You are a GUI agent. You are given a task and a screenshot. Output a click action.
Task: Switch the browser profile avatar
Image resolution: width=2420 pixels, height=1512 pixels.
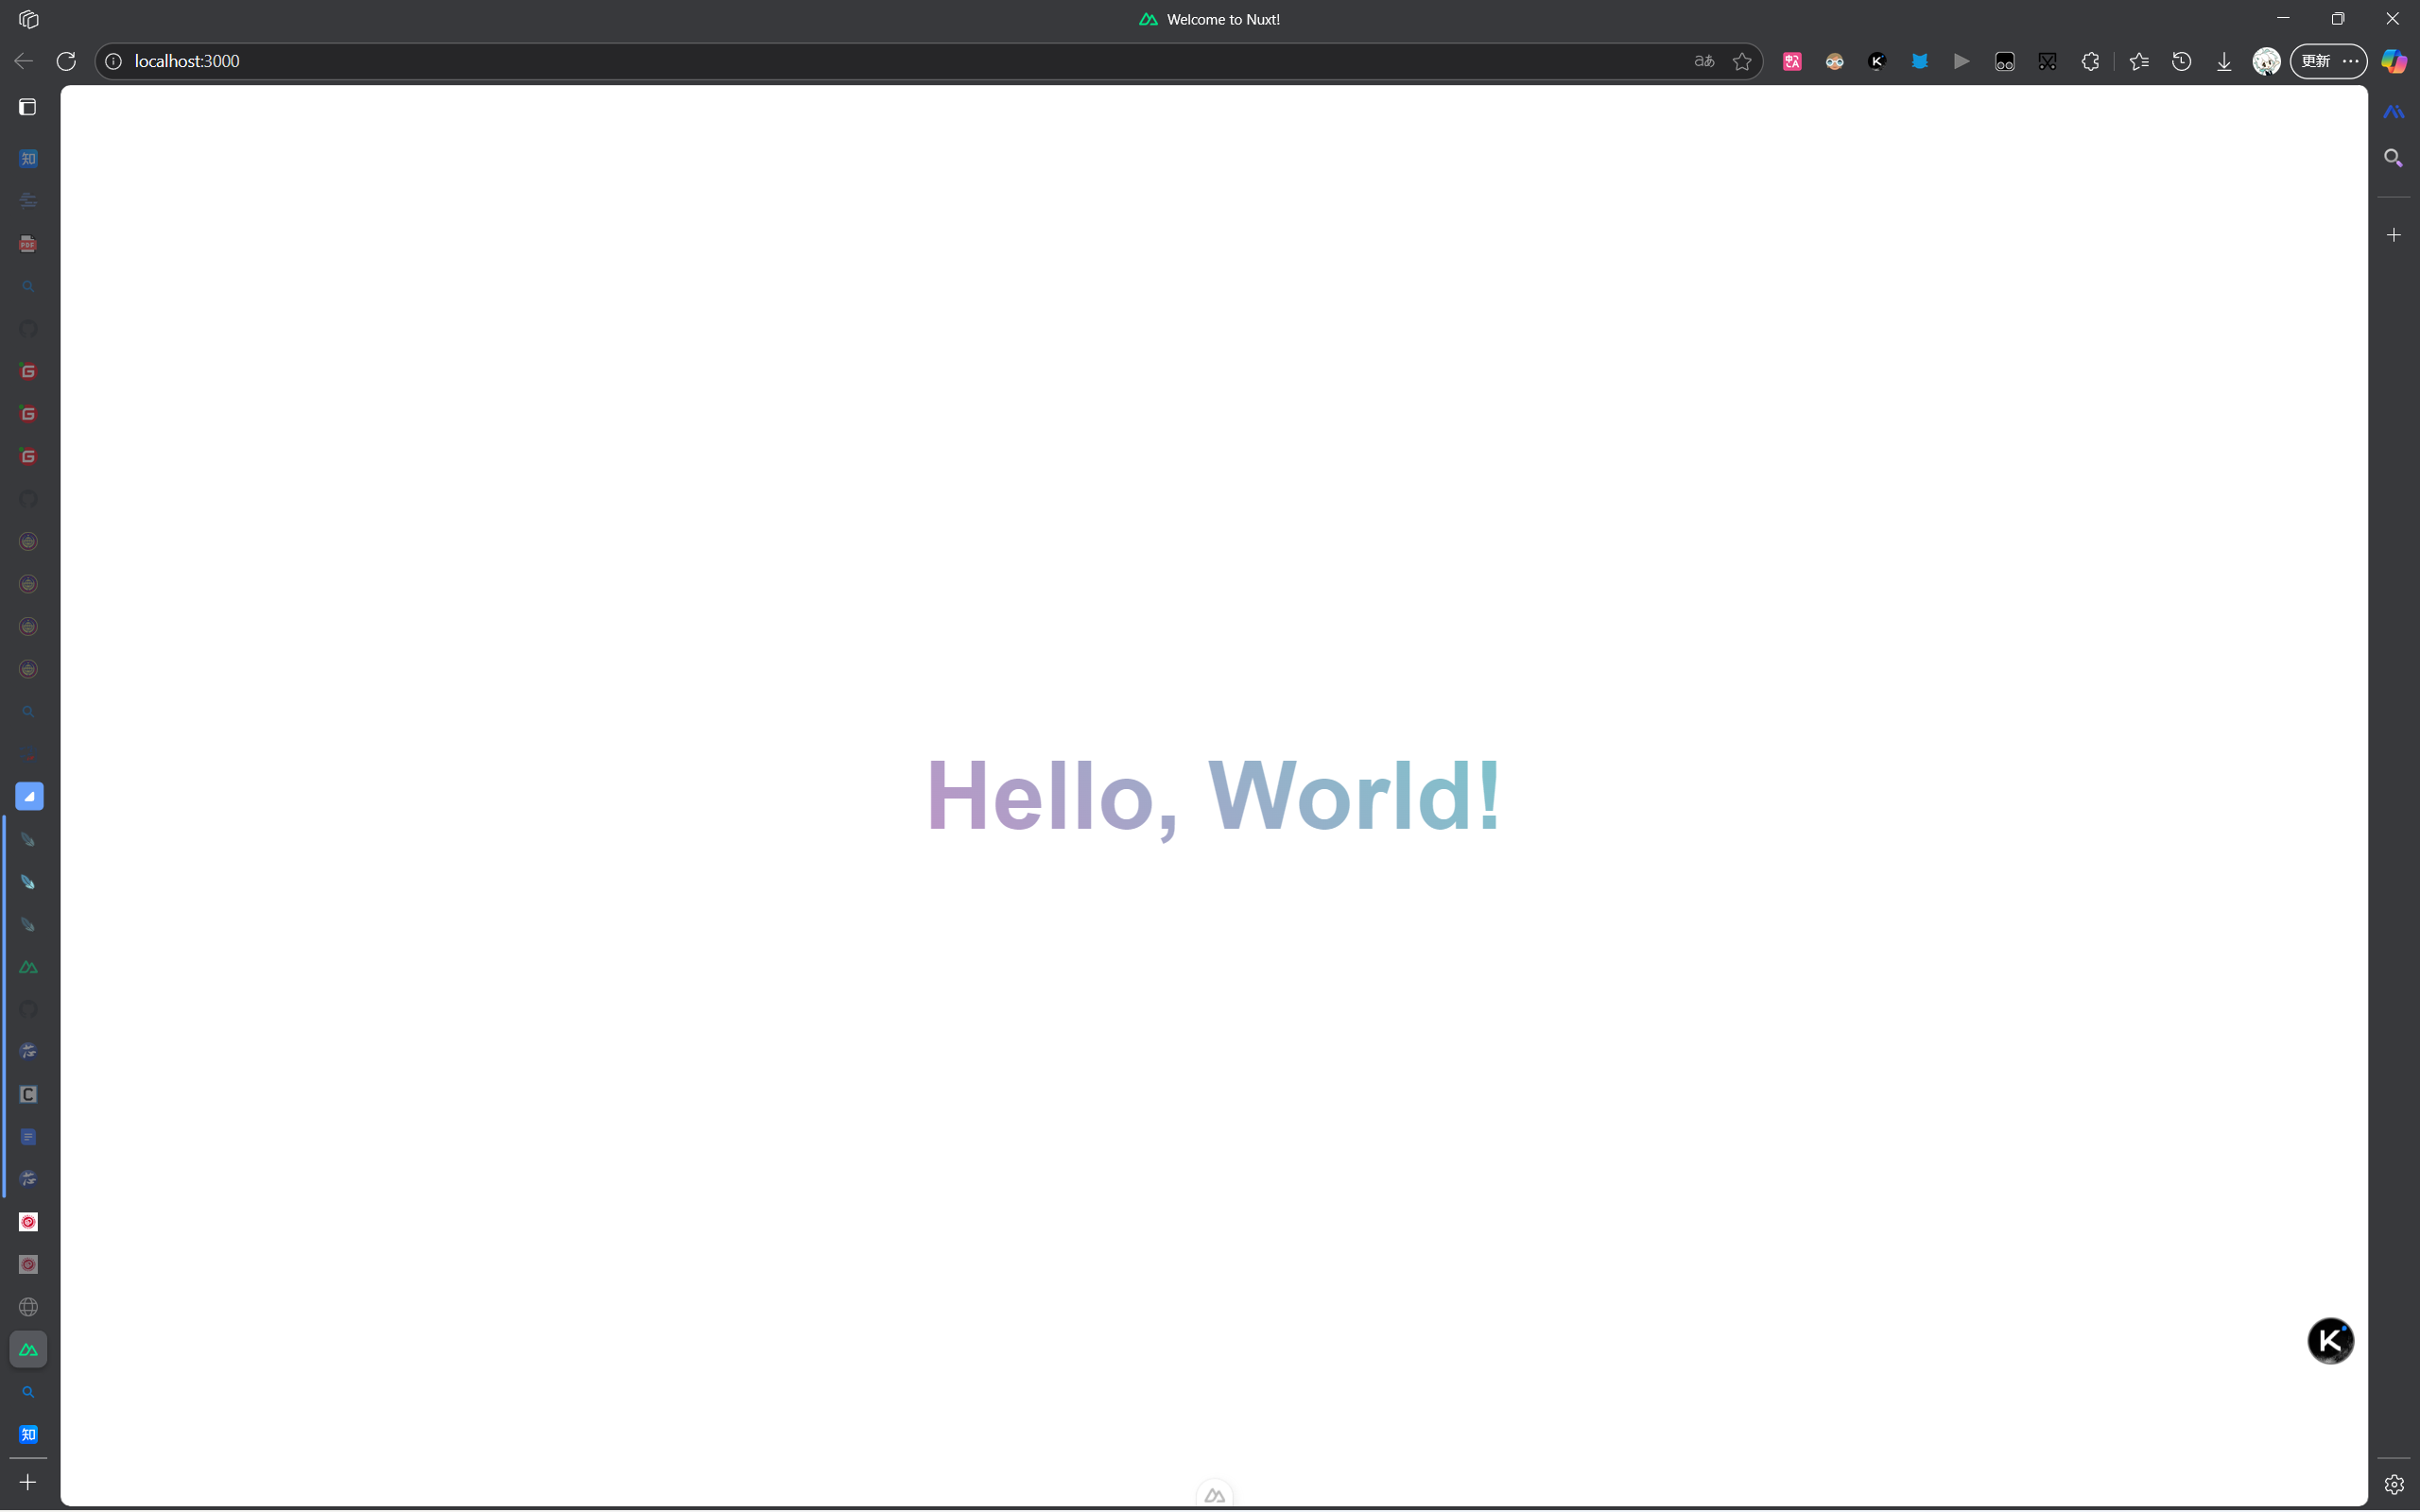pos(2266,61)
